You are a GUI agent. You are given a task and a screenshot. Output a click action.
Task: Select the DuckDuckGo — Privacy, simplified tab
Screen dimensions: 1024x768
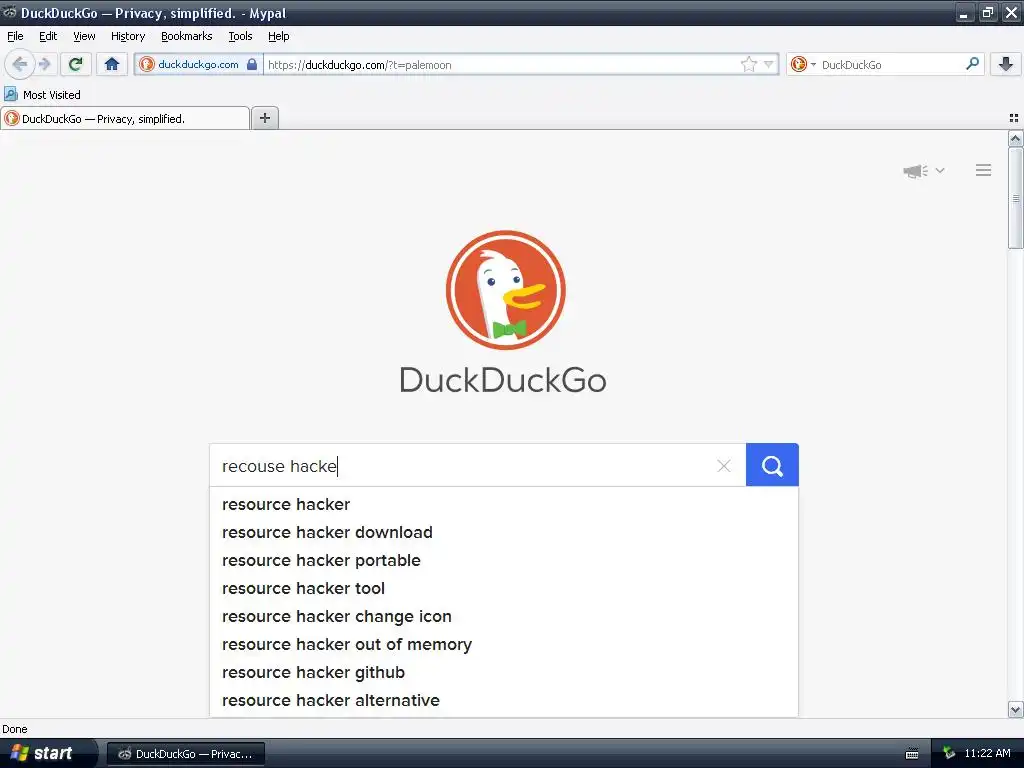(125, 118)
